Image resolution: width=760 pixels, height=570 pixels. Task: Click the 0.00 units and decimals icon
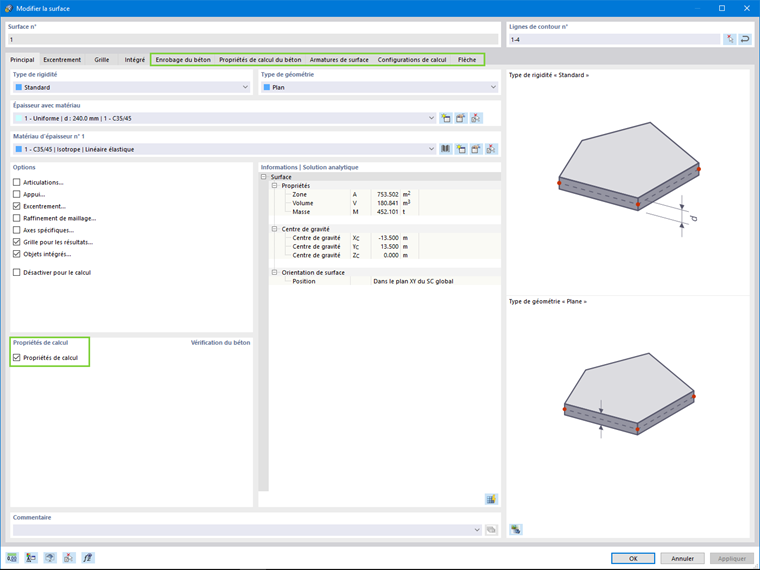12,558
